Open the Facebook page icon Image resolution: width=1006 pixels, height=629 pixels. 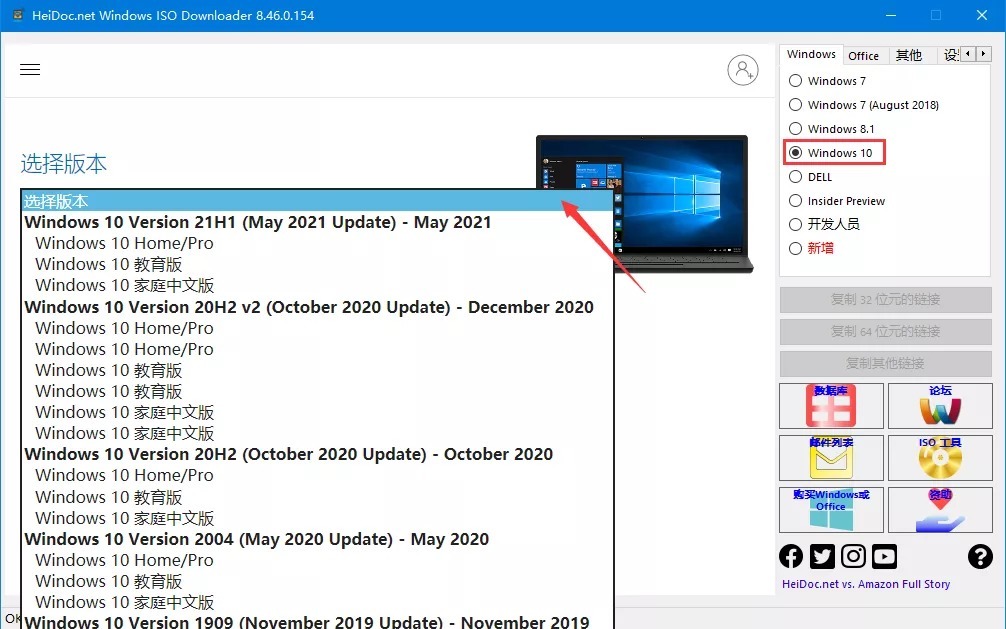(791, 557)
